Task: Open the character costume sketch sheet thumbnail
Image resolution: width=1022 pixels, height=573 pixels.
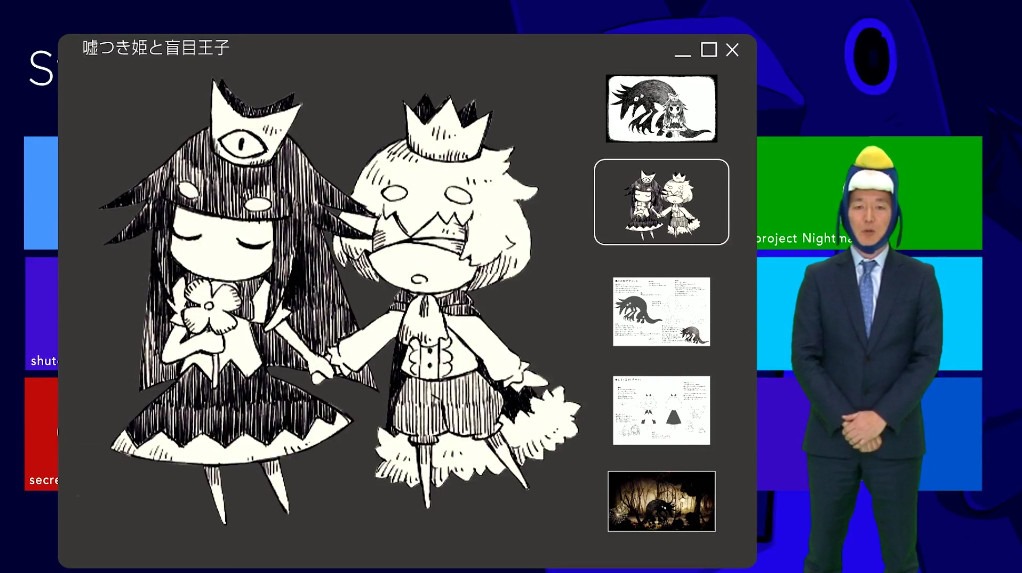Action: [661, 410]
